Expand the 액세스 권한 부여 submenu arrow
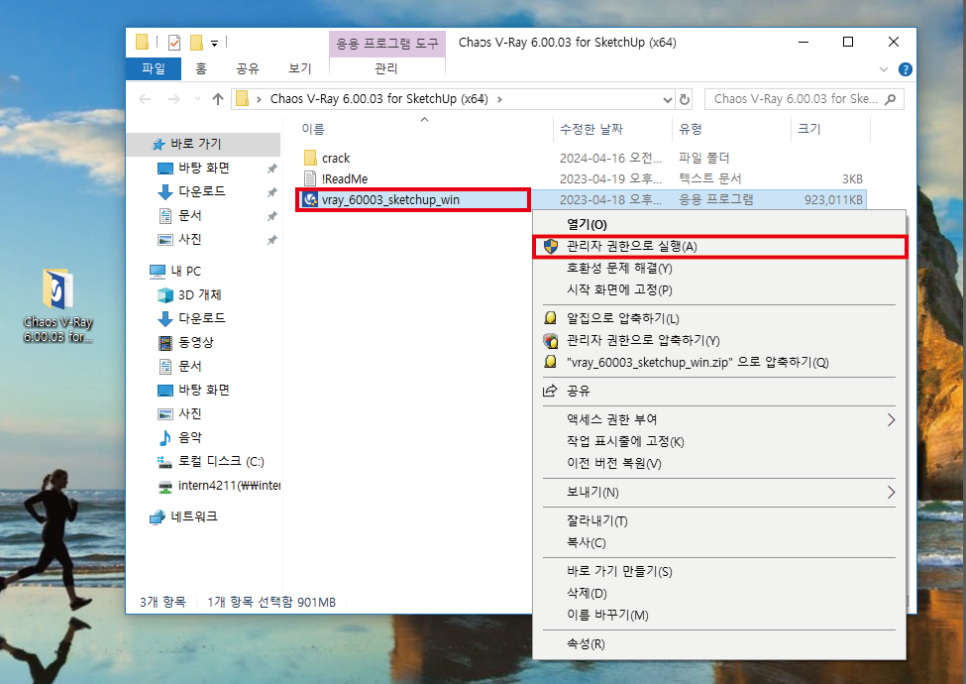966x684 pixels. click(x=891, y=420)
